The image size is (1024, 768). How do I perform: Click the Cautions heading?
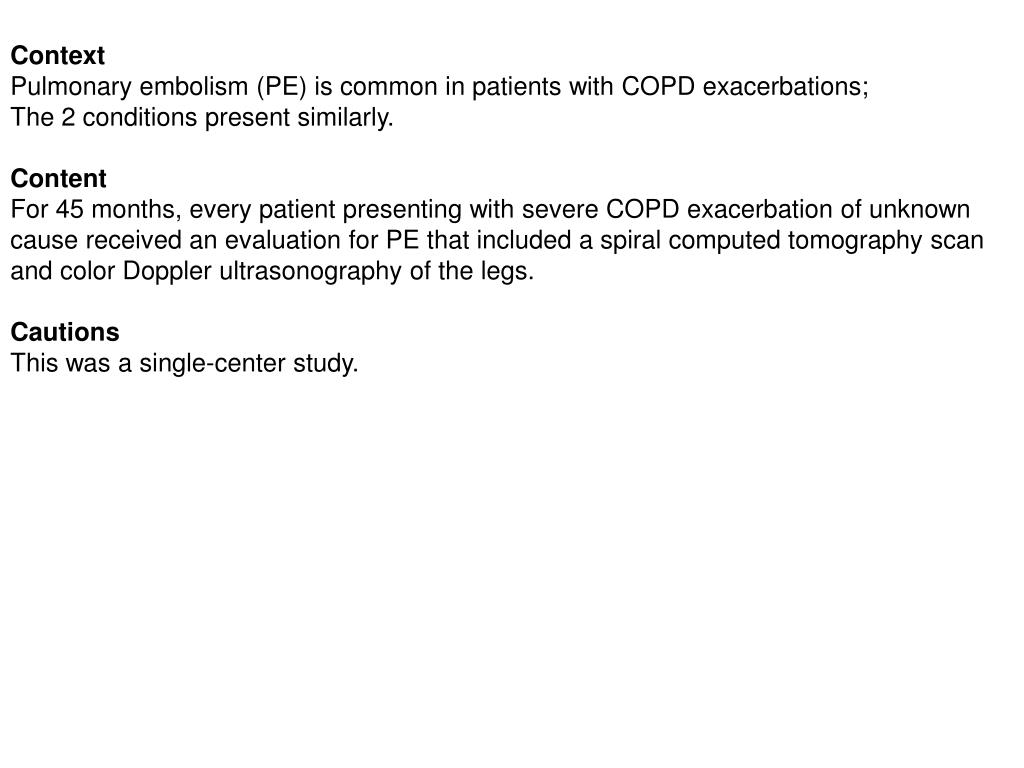(x=65, y=332)
